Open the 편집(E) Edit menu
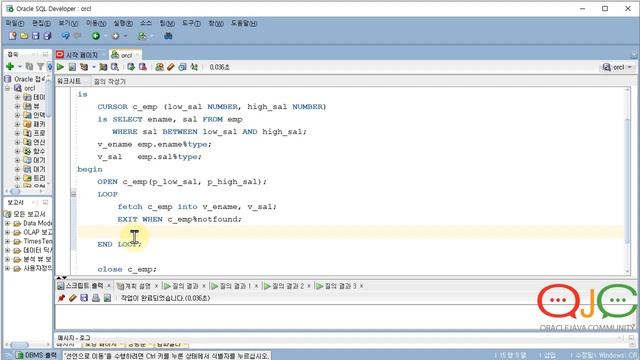Screen dimensions: 640x360 click(41, 23)
